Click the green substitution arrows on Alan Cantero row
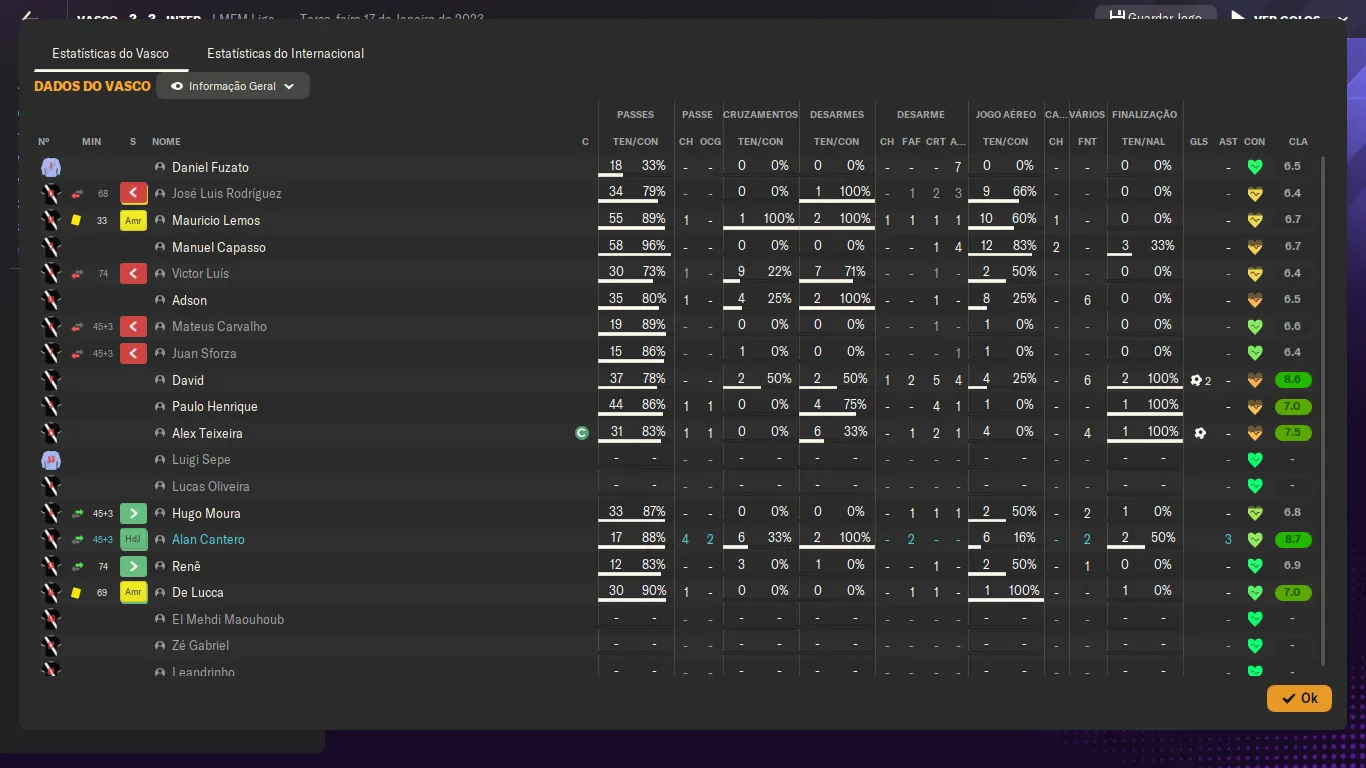This screenshot has height=768, width=1366. (x=77, y=539)
